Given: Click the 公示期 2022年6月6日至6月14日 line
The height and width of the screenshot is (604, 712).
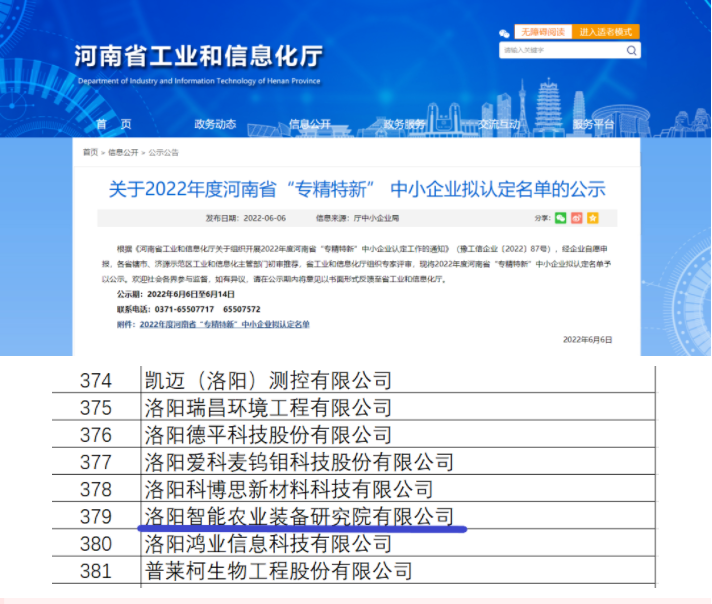Looking at the screenshot, I should click(x=176, y=294).
